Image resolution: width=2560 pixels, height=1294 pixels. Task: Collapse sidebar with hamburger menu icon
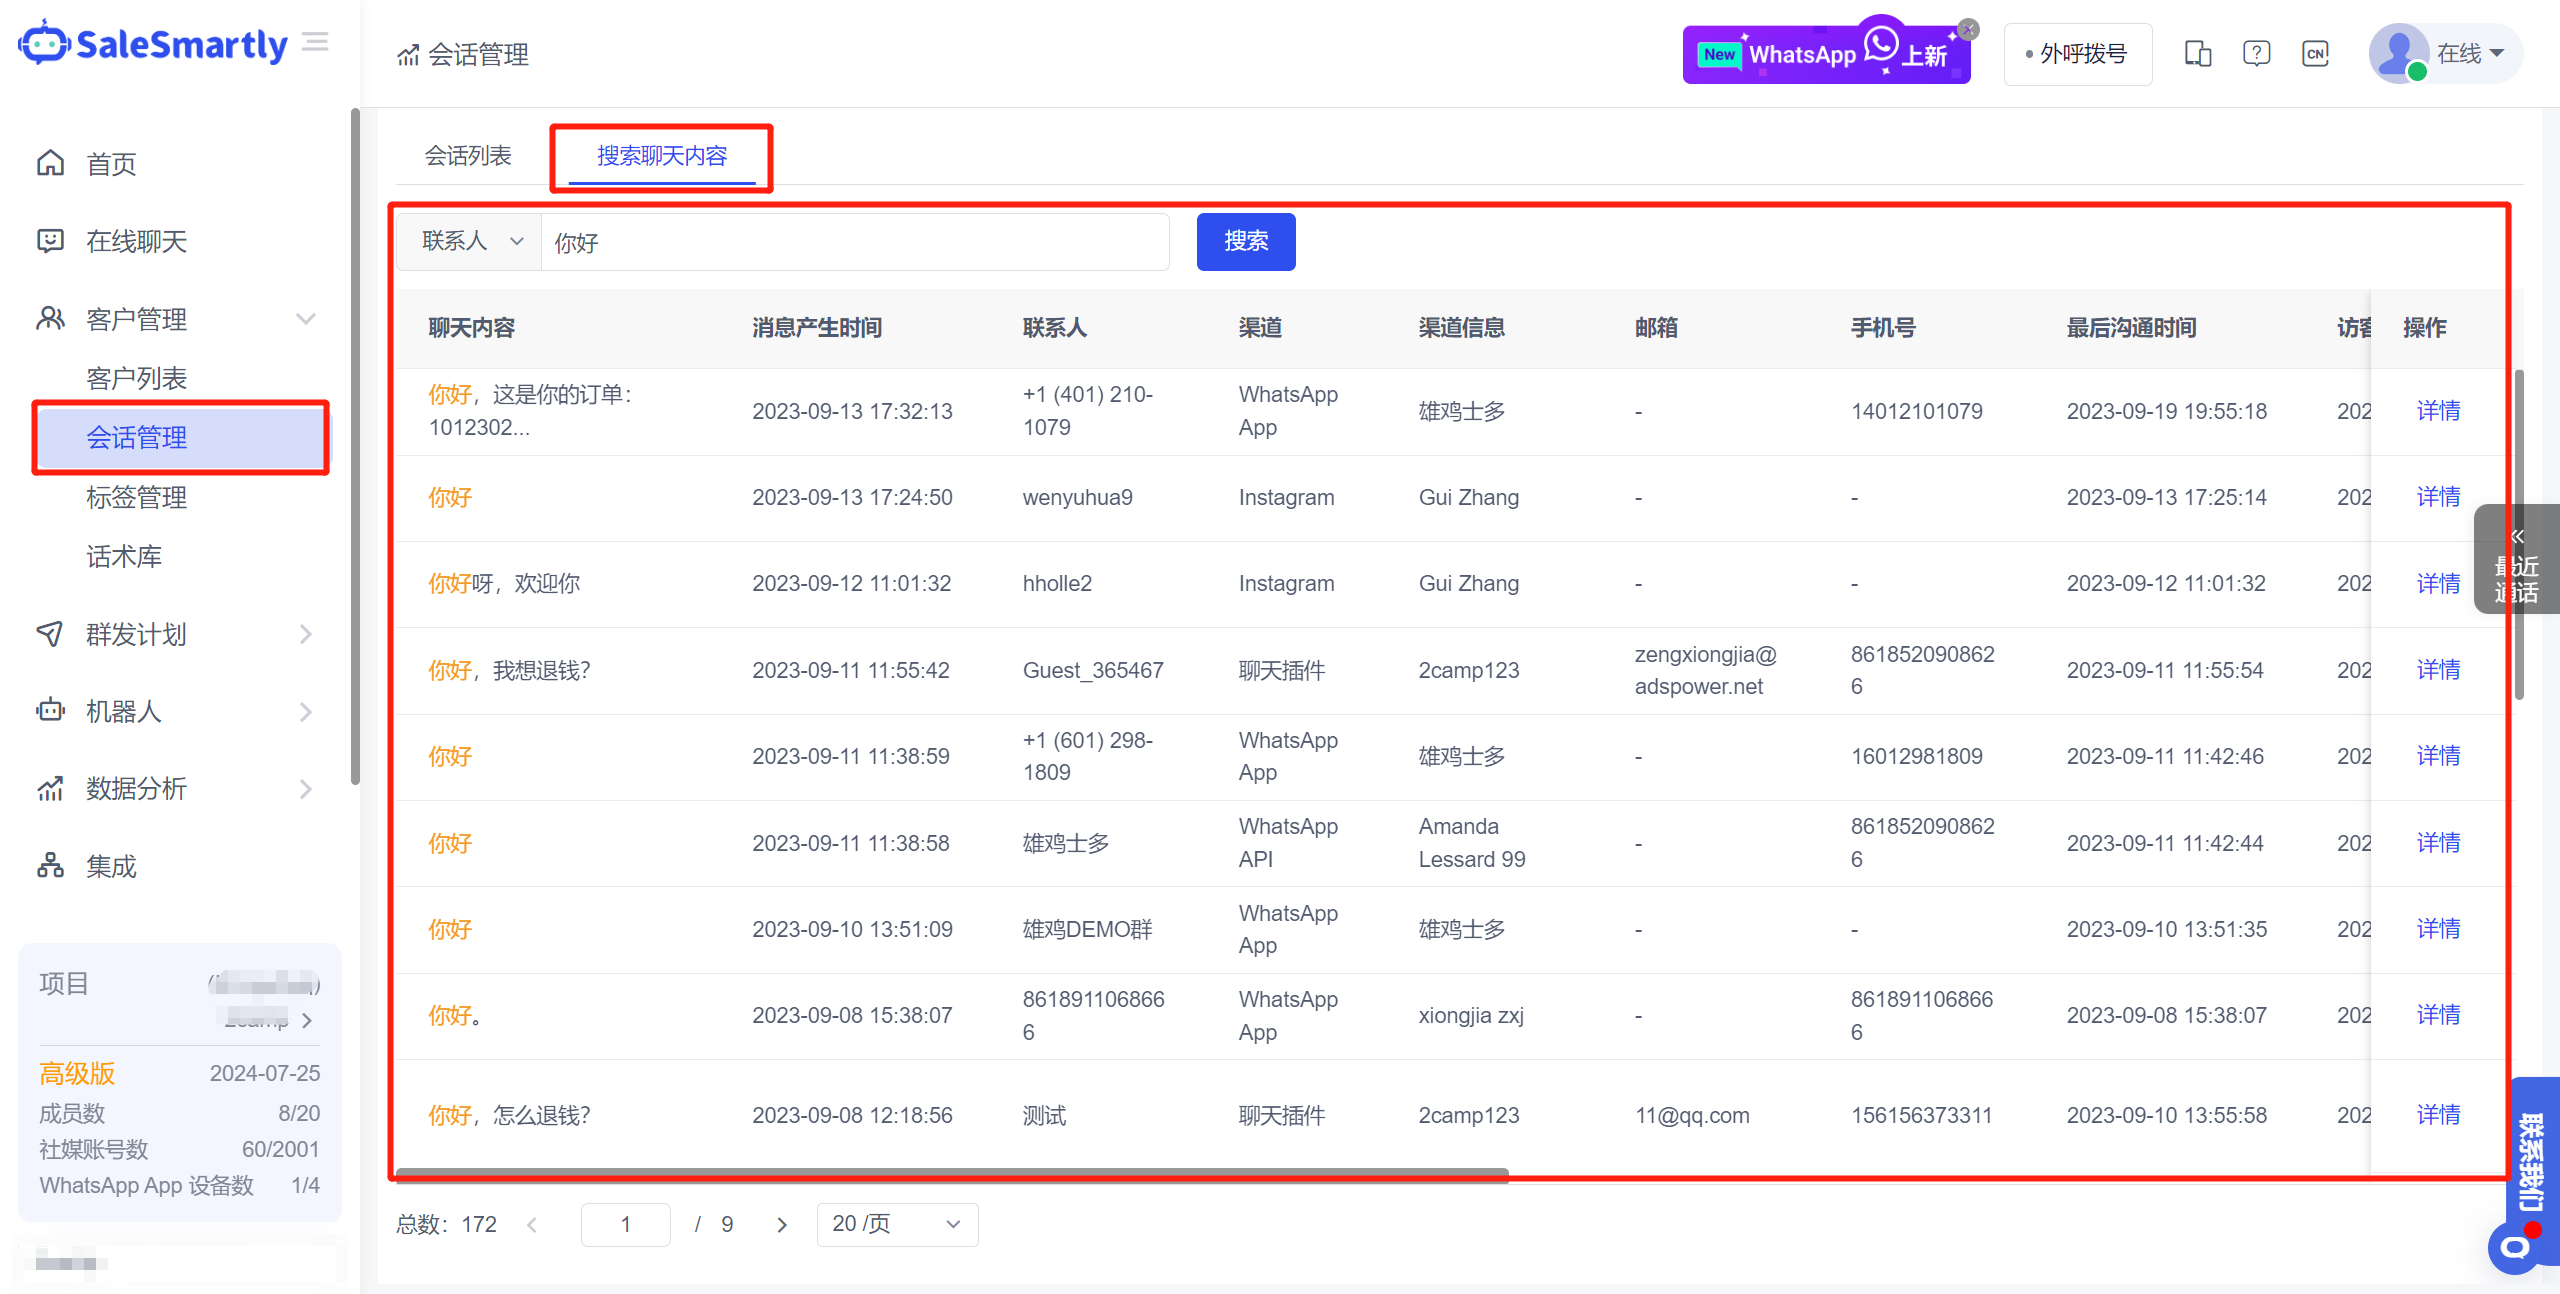[x=316, y=42]
